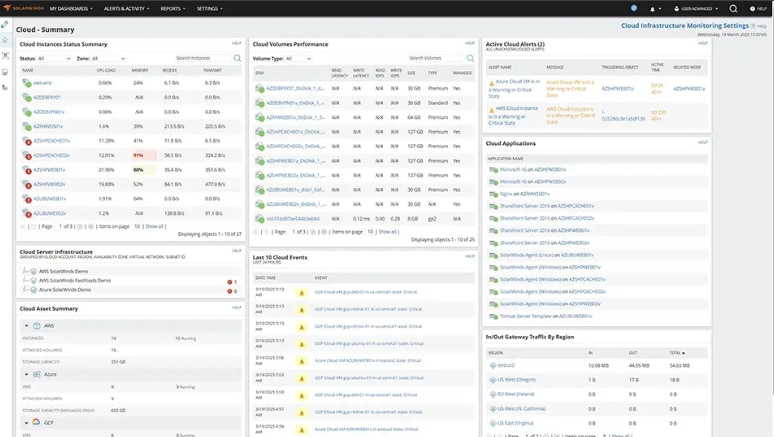Open the AZSHPWEB02v instance link
The width and height of the screenshot is (774, 437).
[x=49, y=184]
